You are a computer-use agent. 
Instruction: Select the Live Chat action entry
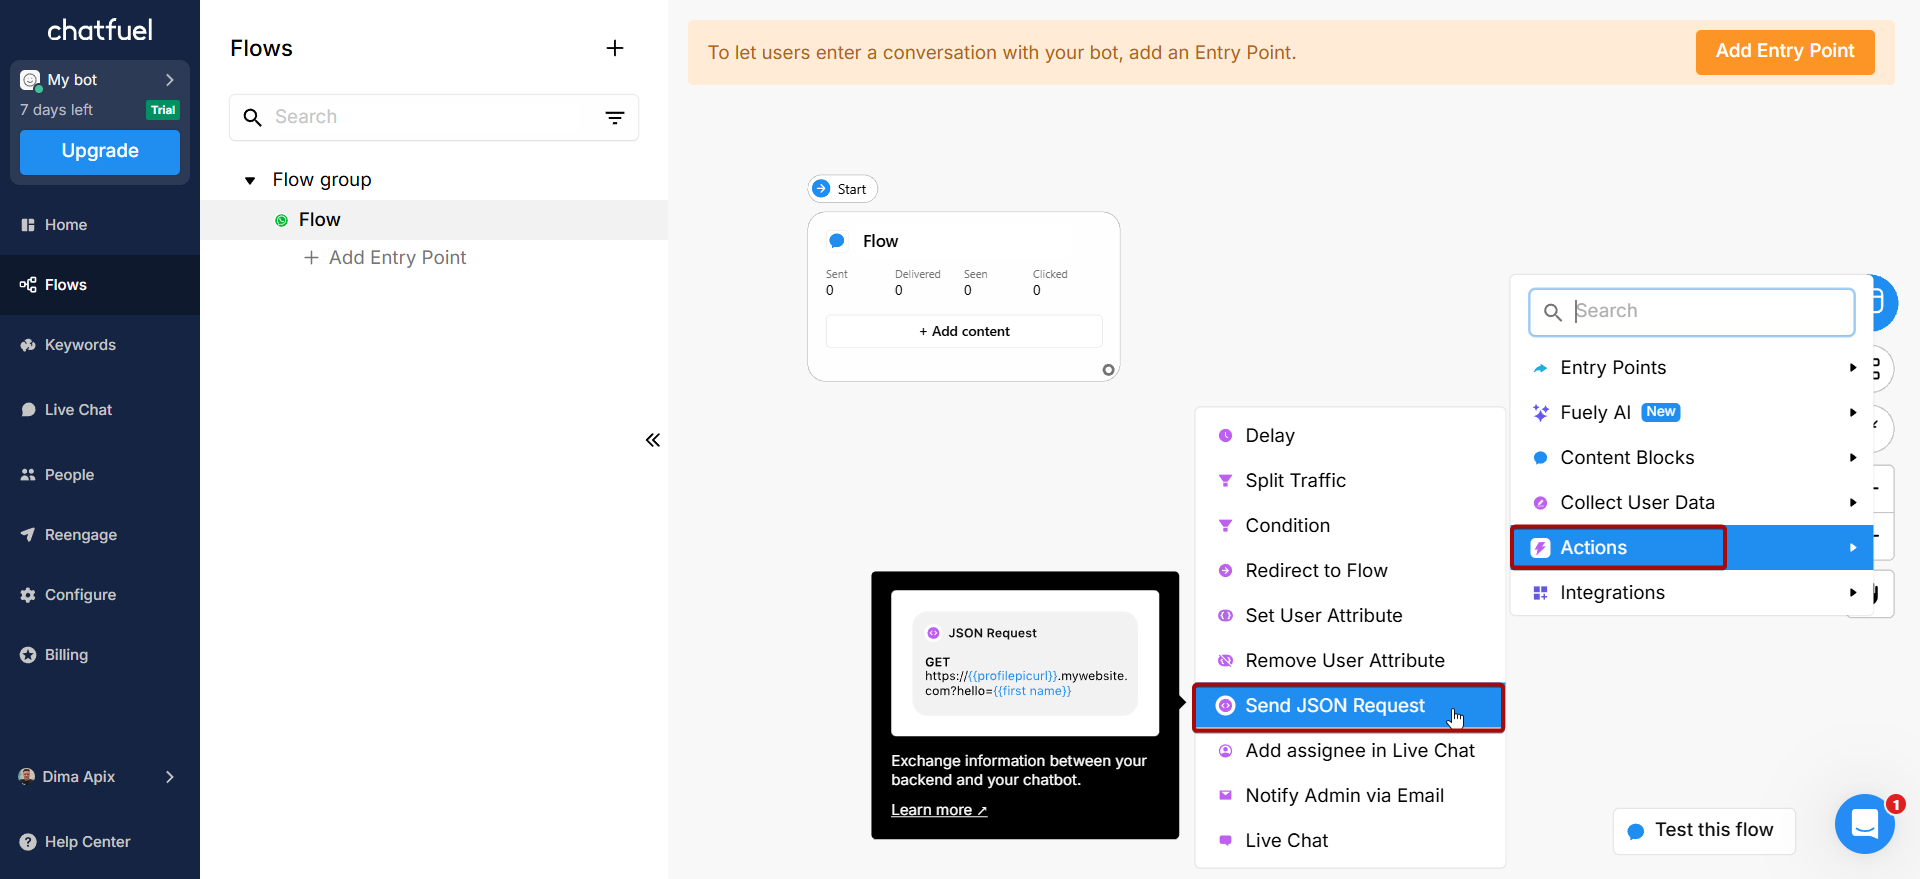[x=1349, y=841]
